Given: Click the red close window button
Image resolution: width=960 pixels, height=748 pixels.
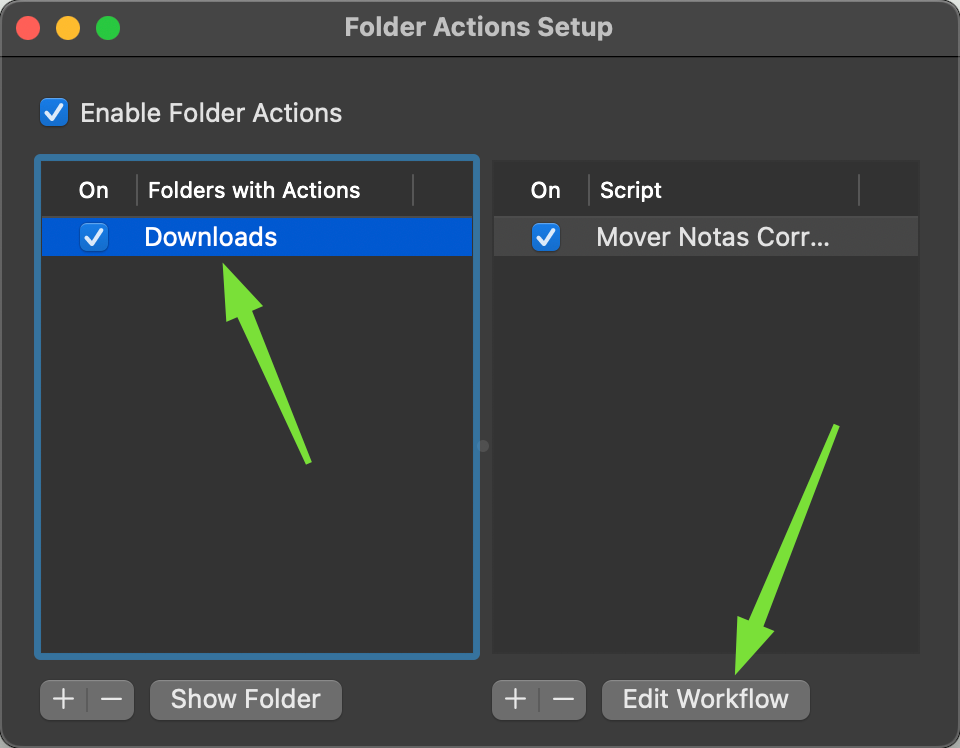Looking at the screenshot, I should pyautogui.click(x=28, y=28).
